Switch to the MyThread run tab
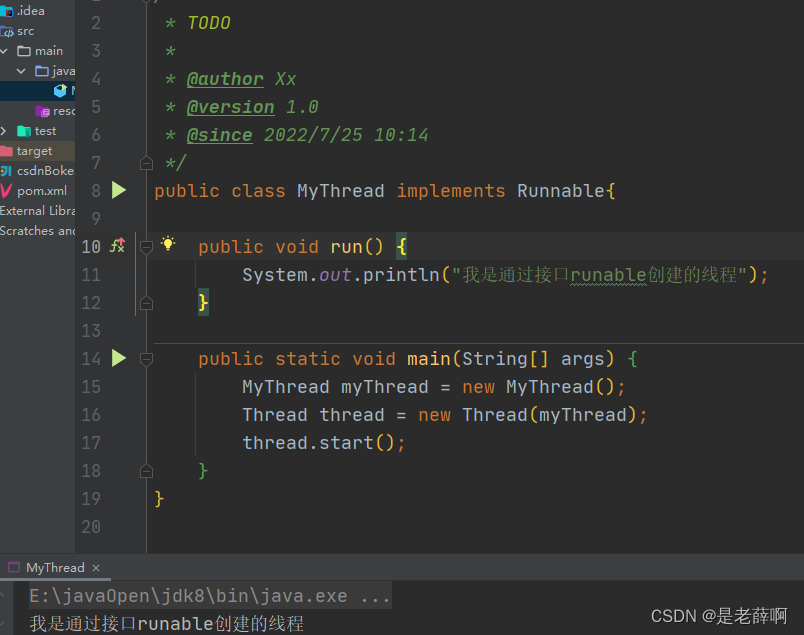This screenshot has height=635, width=804. (55, 567)
